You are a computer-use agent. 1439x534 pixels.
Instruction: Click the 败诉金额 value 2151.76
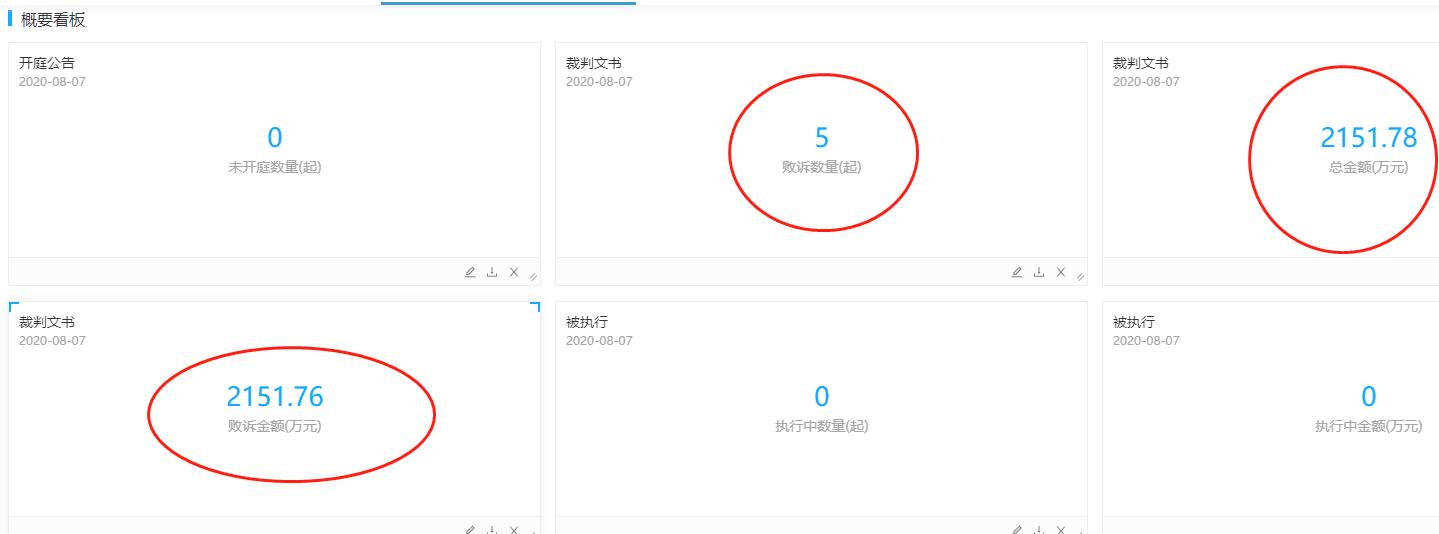tap(275, 397)
